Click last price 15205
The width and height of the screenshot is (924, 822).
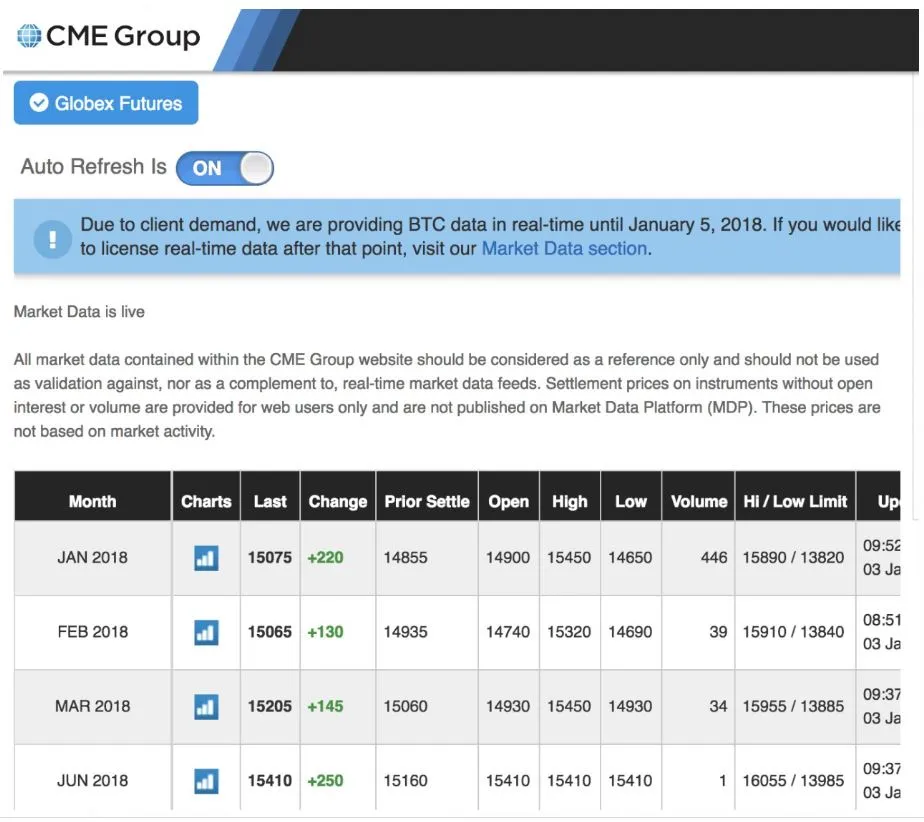coord(270,706)
